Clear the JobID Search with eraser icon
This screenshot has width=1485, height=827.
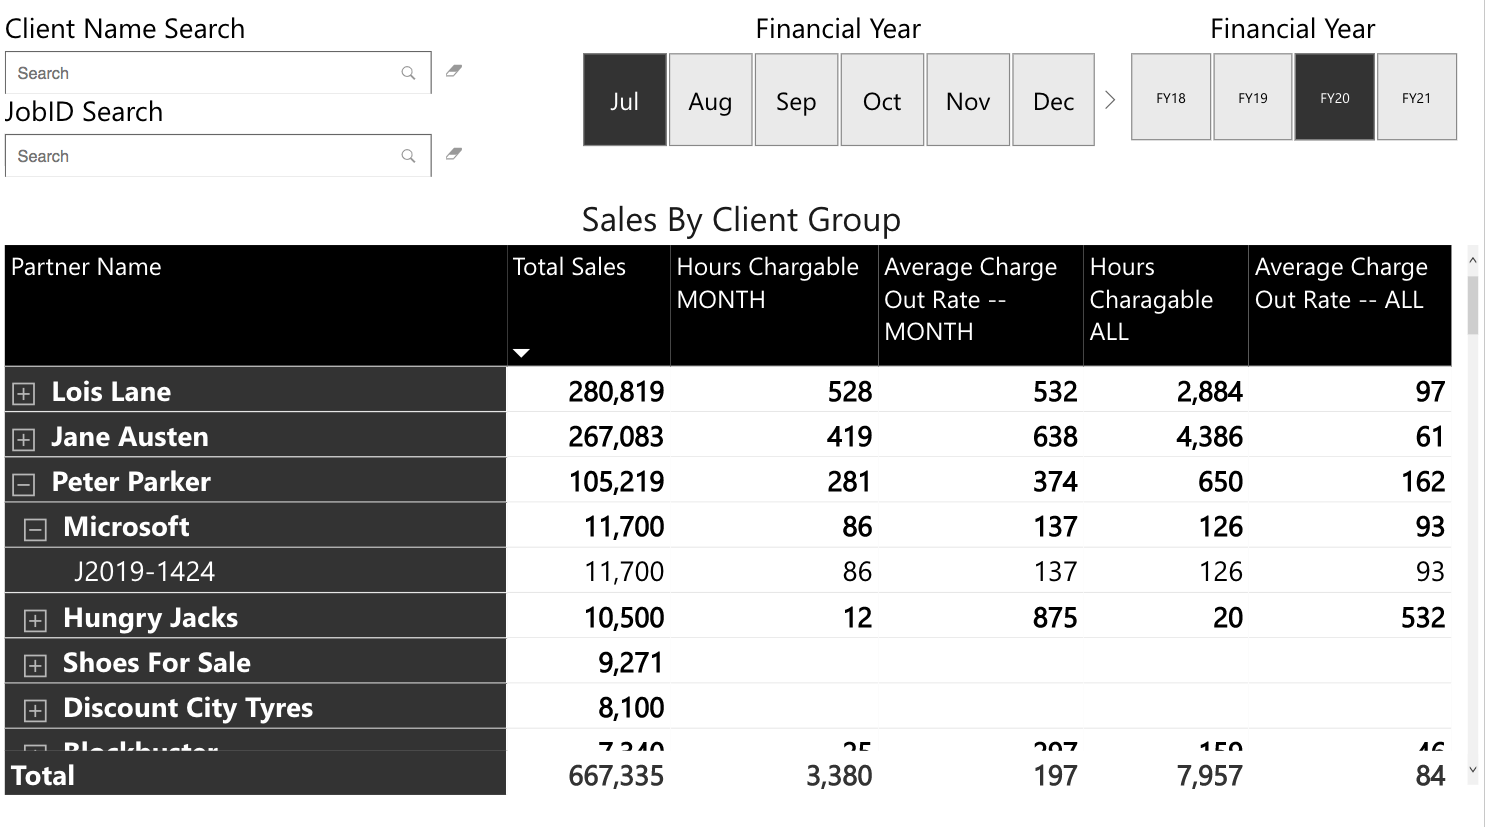[x=454, y=154]
